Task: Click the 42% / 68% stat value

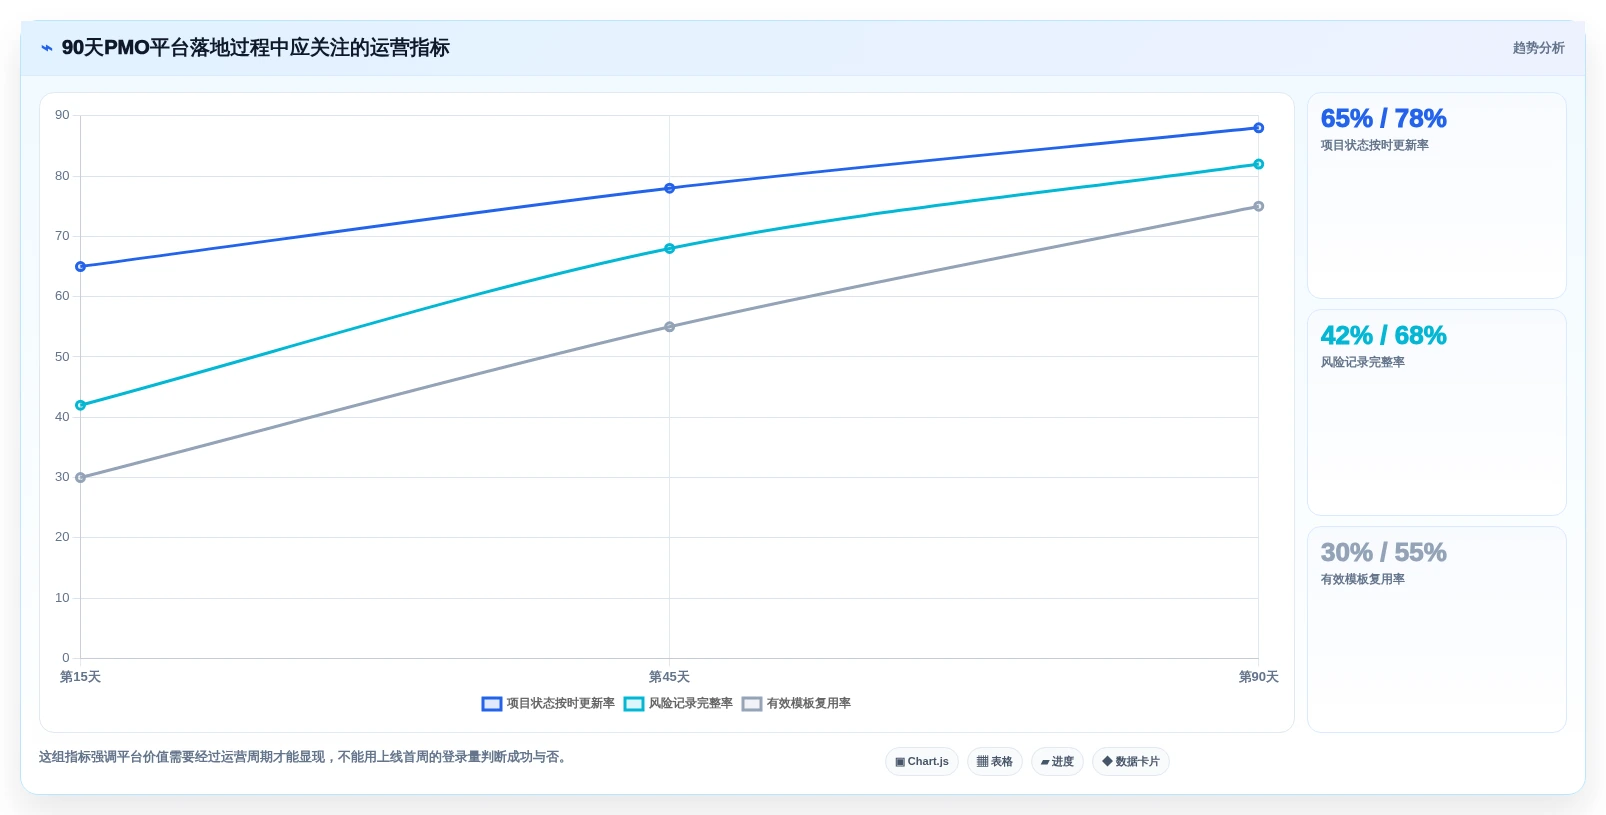Action: (x=1383, y=335)
